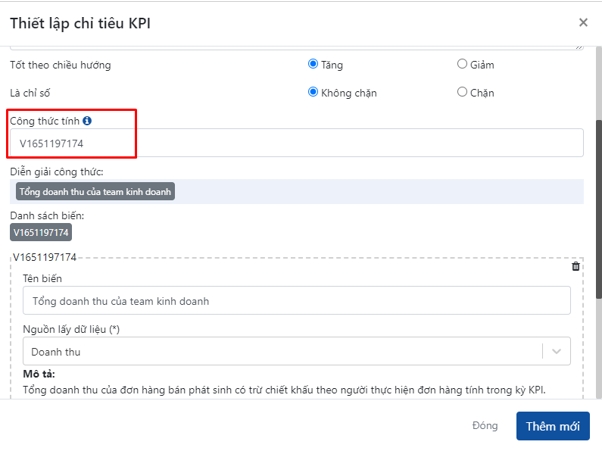Click into the Tên biến text field

click(x=296, y=300)
